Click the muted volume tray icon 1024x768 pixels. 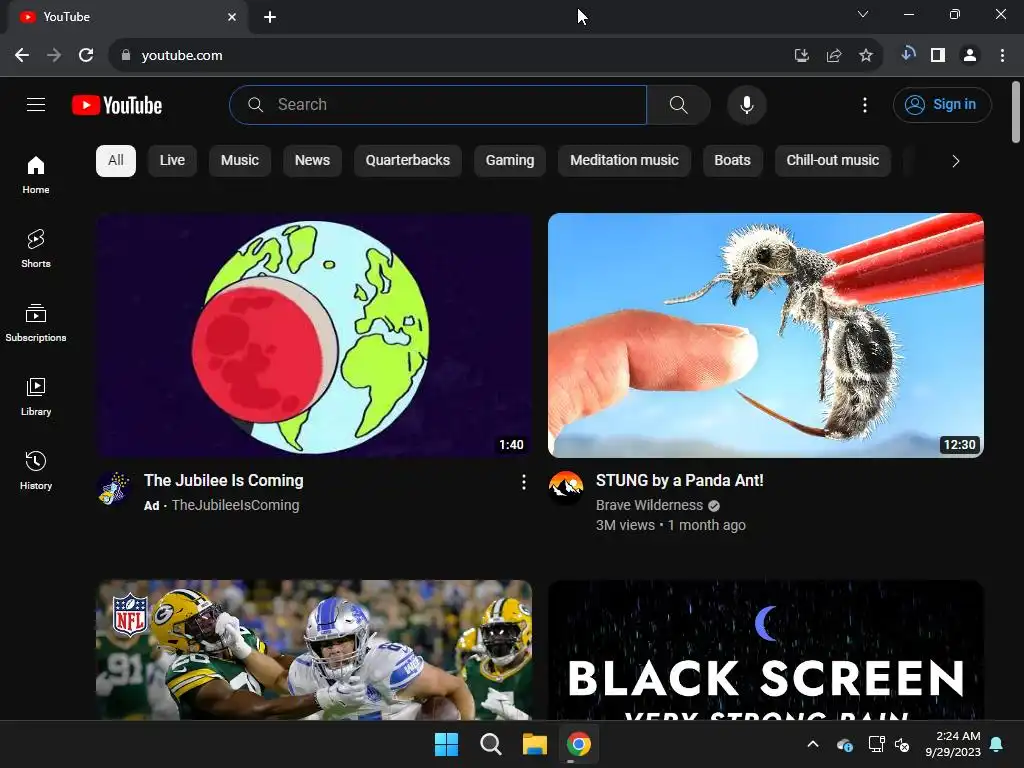coord(902,744)
